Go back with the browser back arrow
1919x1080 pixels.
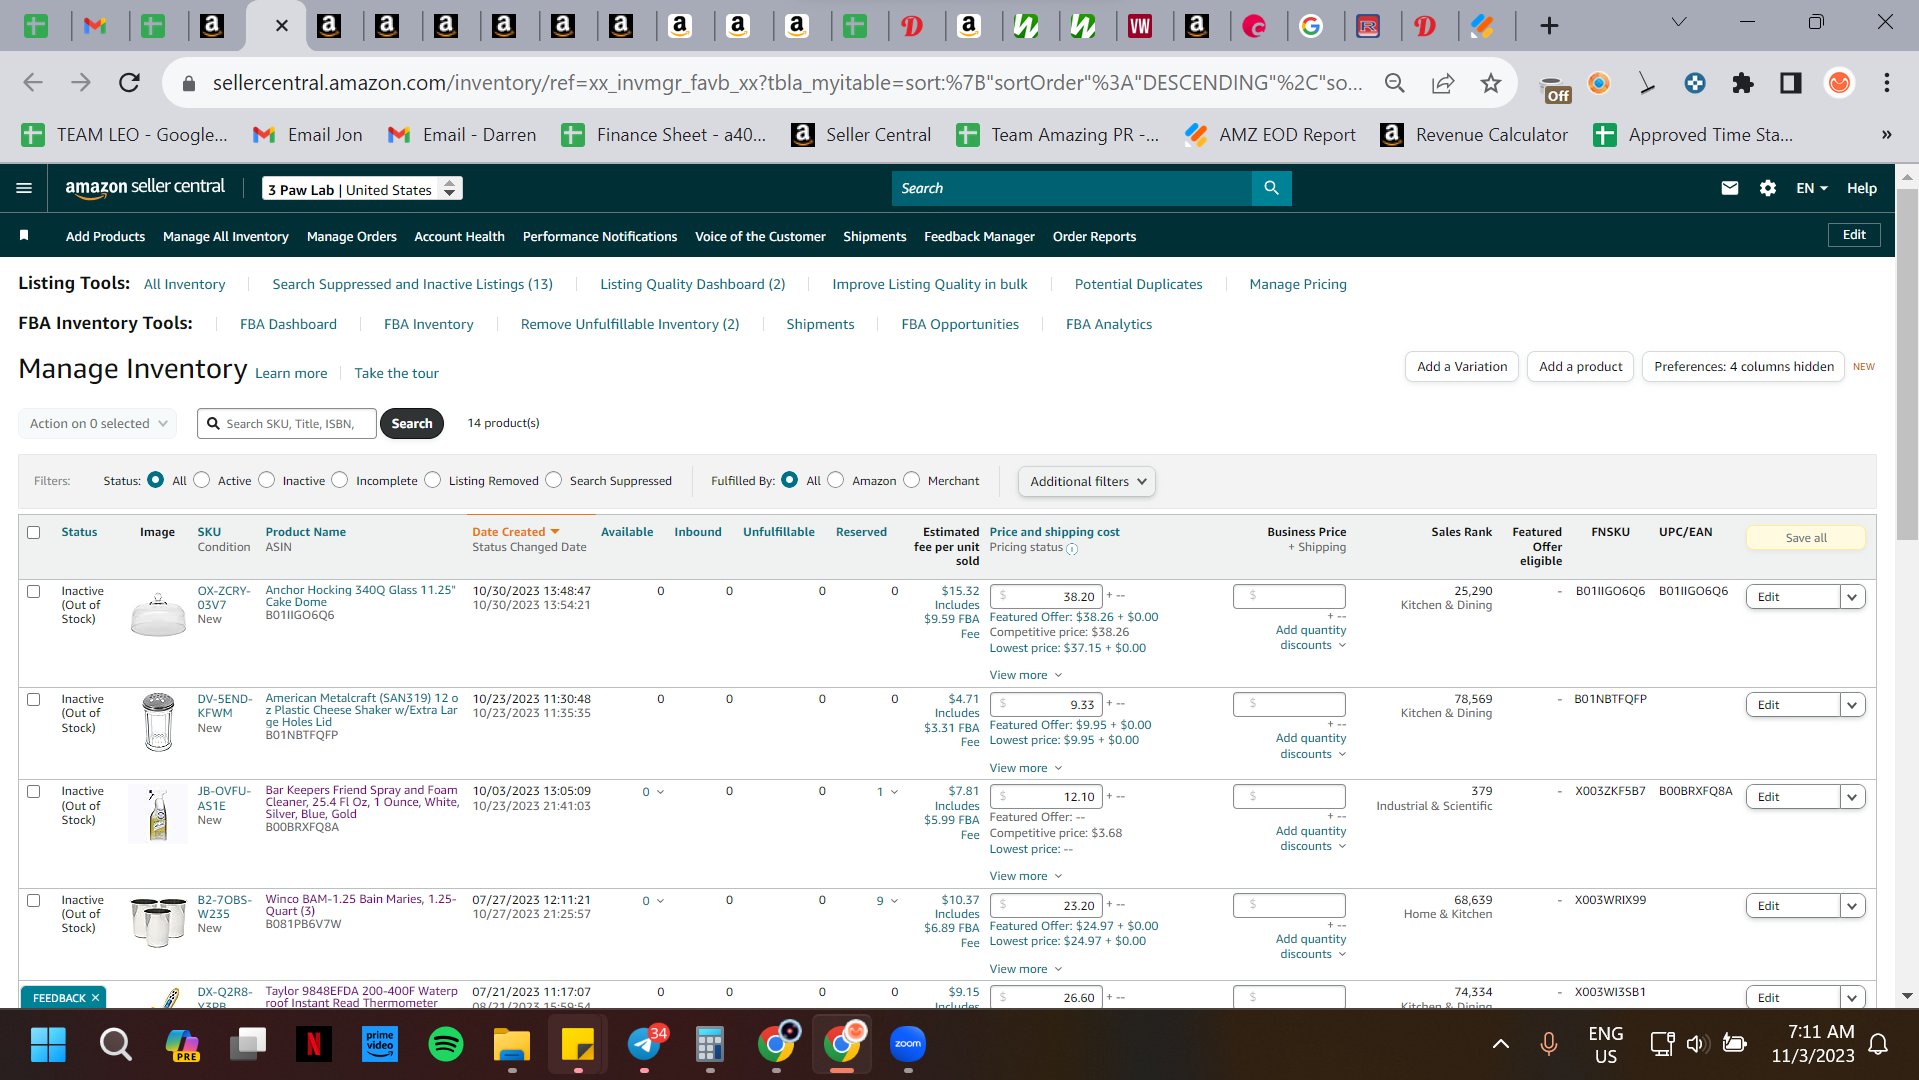coord(33,82)
